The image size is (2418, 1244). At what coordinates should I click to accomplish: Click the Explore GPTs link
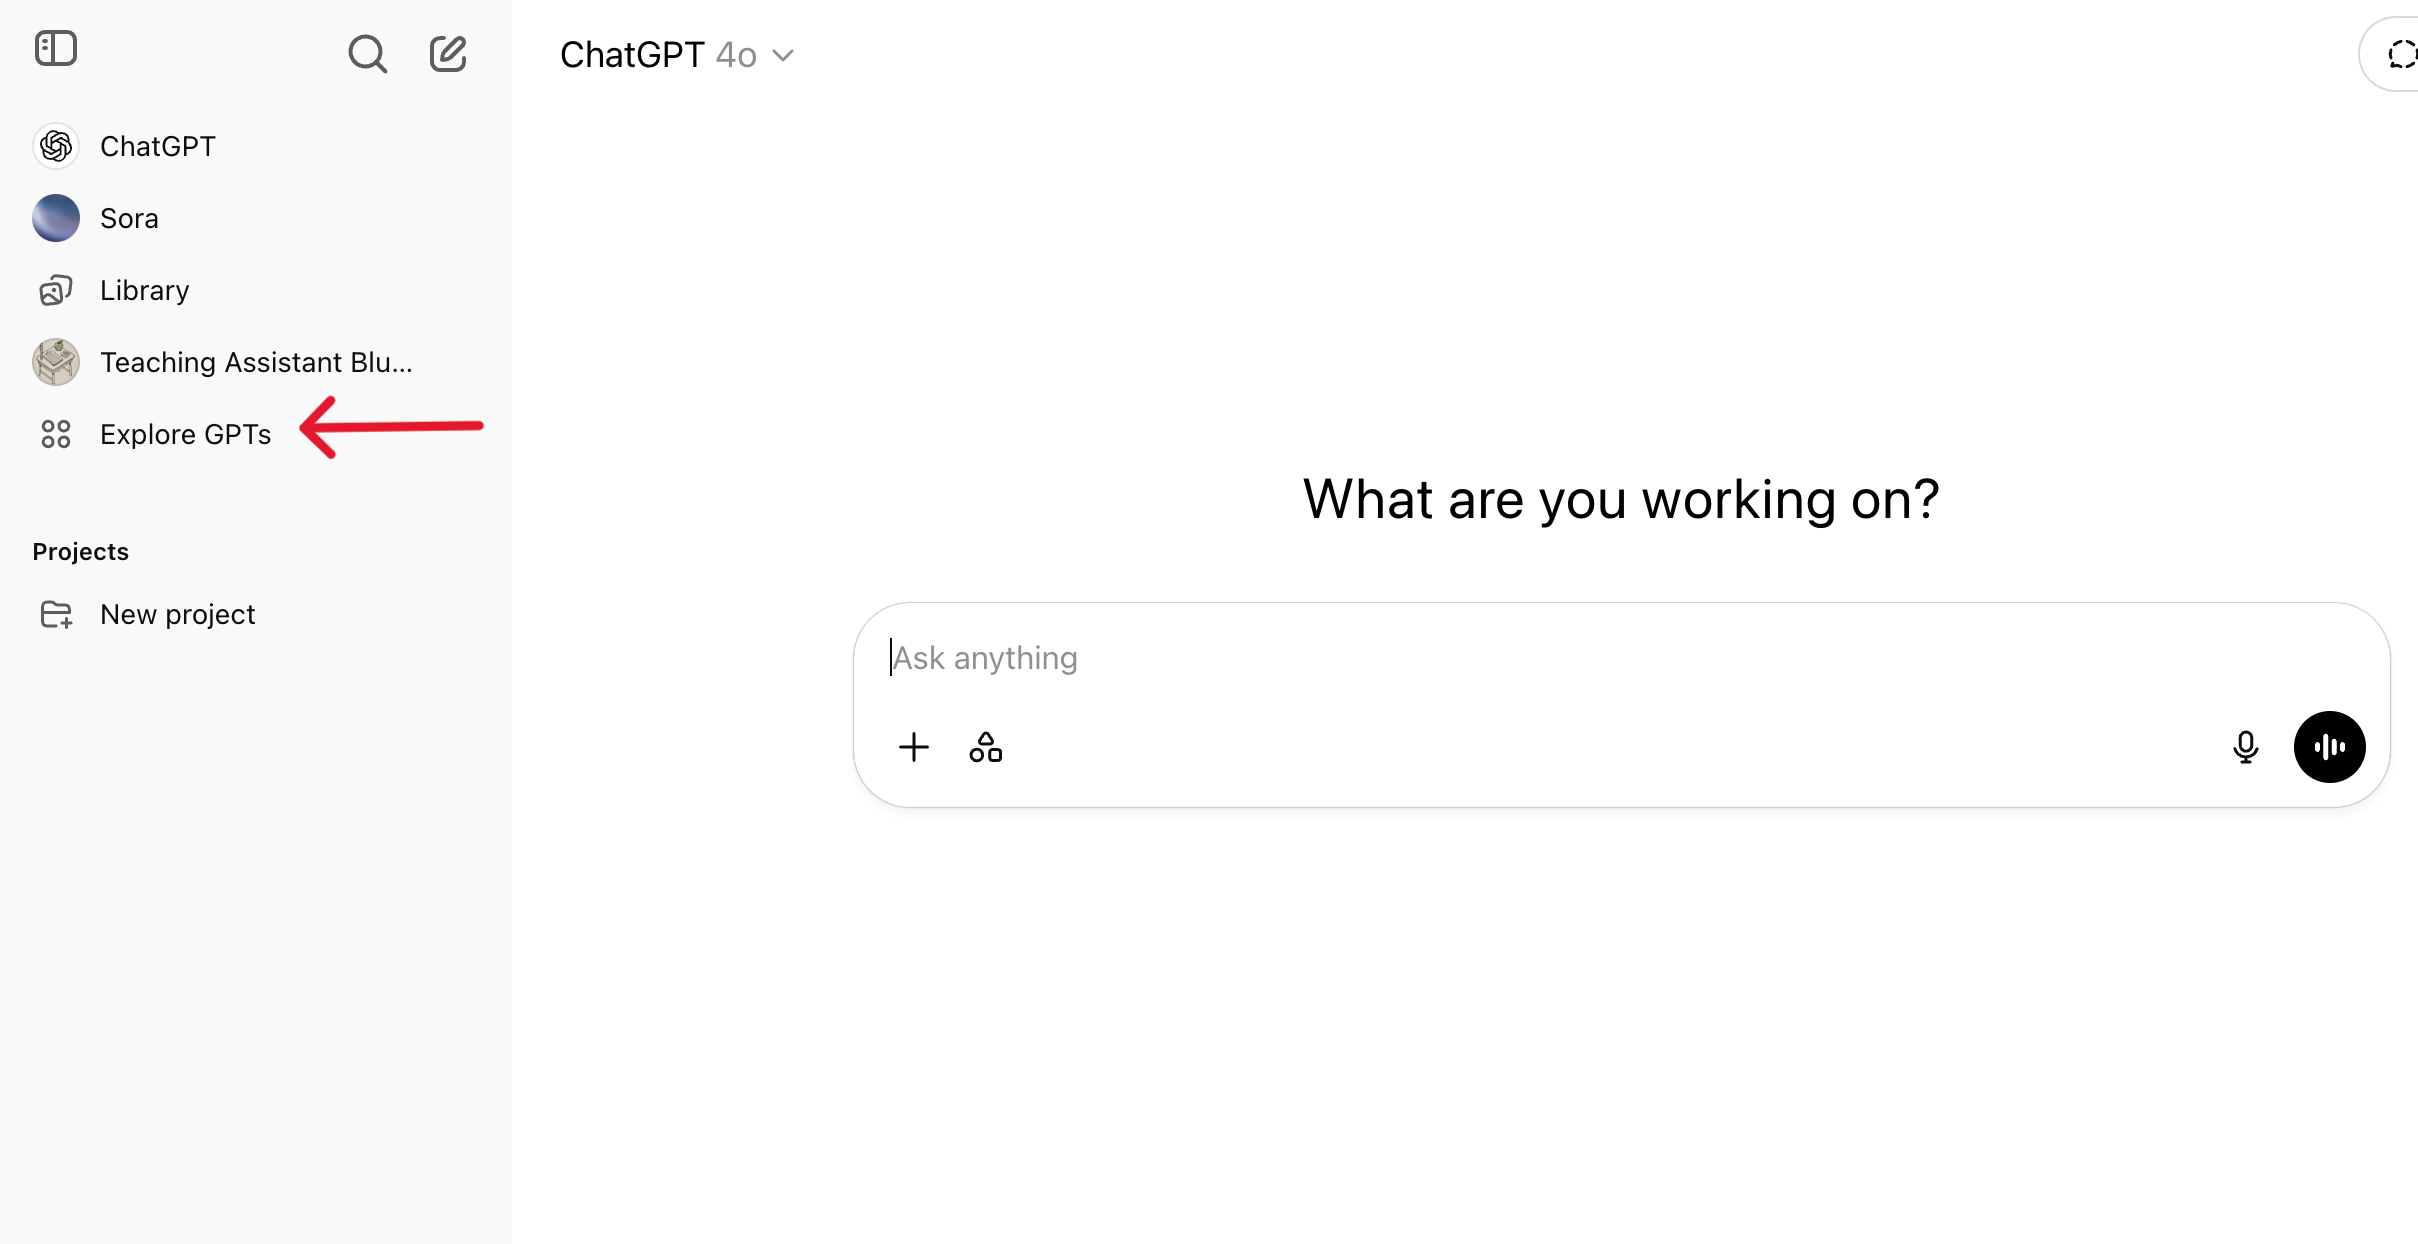click(x=185, y=435)
